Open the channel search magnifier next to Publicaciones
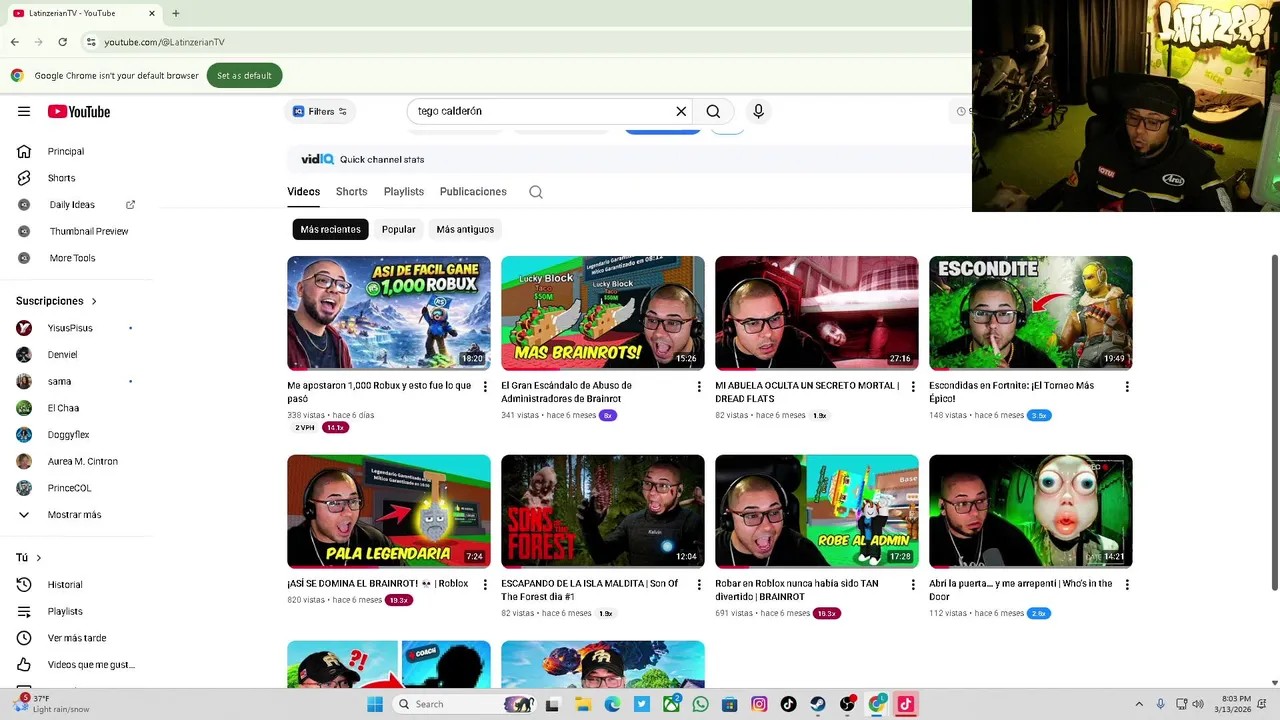 pos(536,192)
